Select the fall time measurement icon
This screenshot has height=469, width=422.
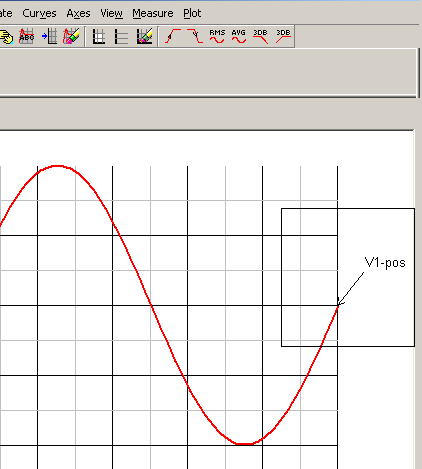pyautogui.click(x=195, y=36)
